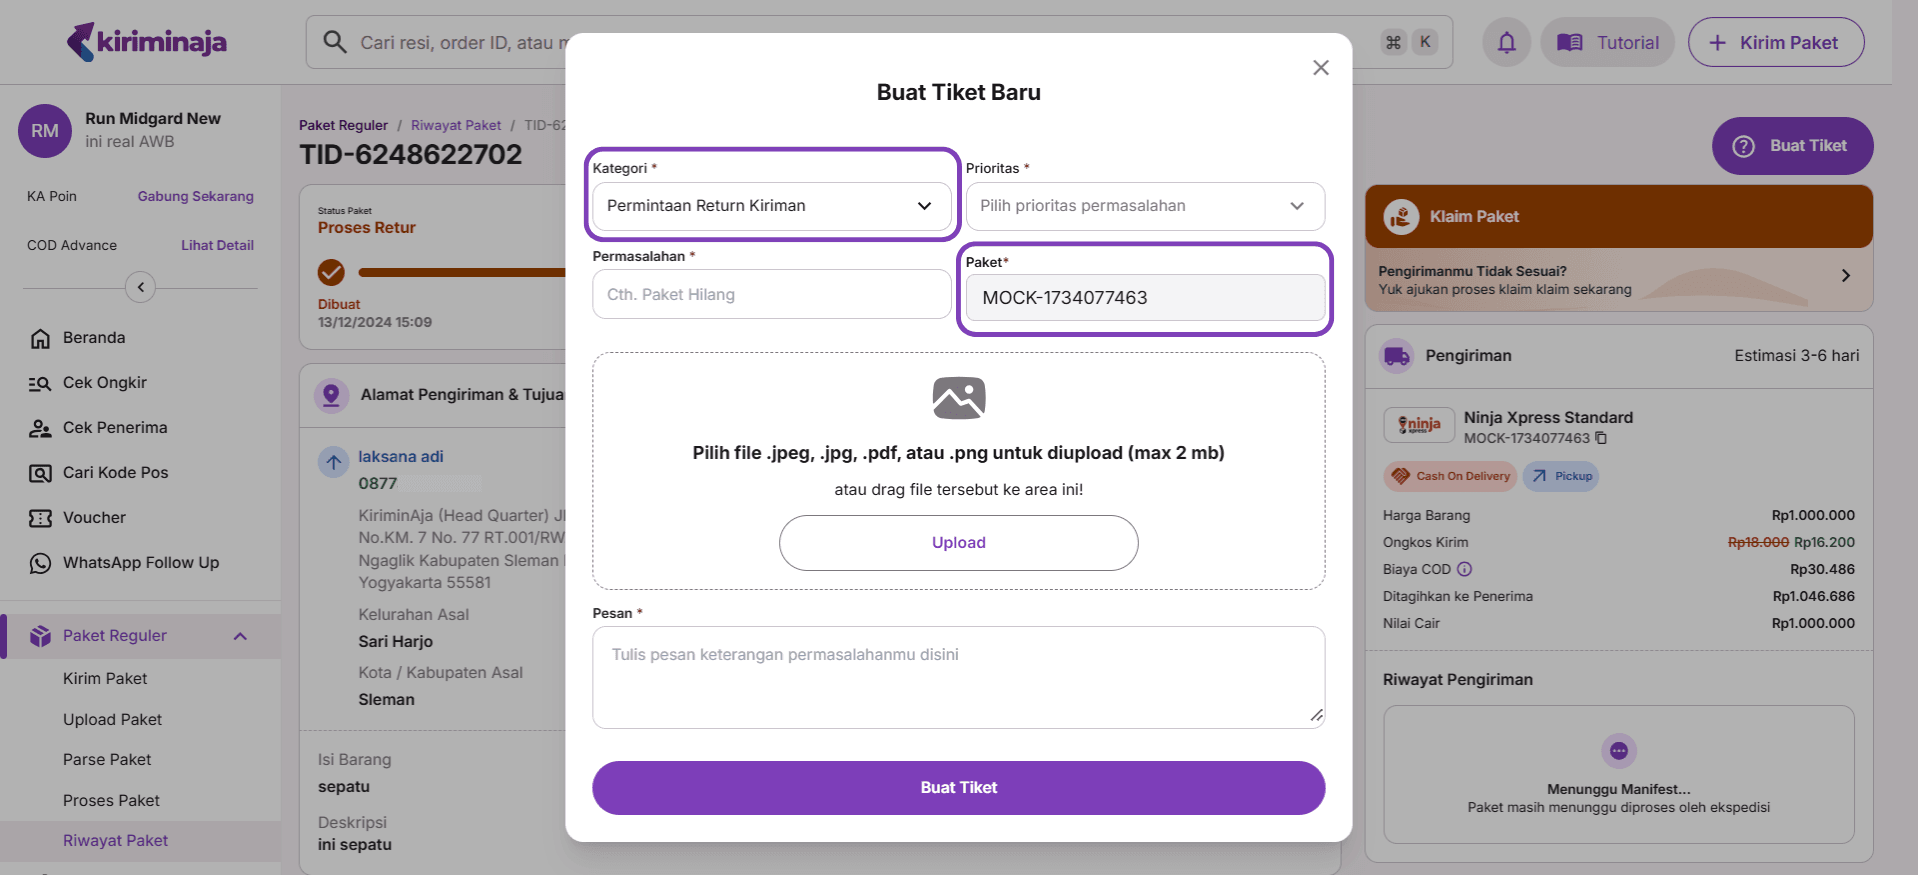Collapse the Paket Reguler menu section
The image size is (1920, 875).
coord(240,636)
